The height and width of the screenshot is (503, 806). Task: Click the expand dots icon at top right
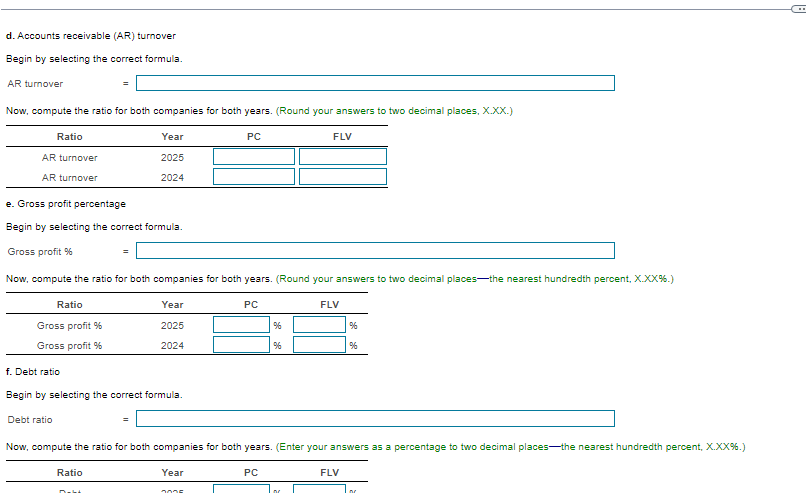pos(798,9)
